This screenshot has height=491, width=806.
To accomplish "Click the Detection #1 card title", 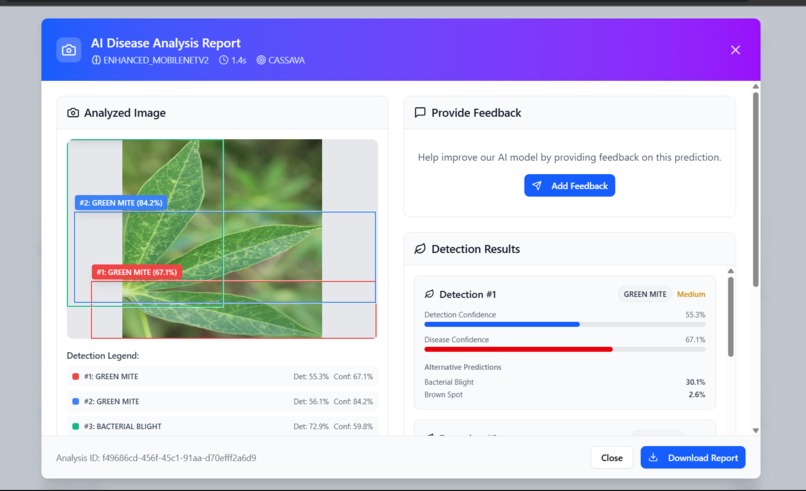I will click(x=467, y=294).
